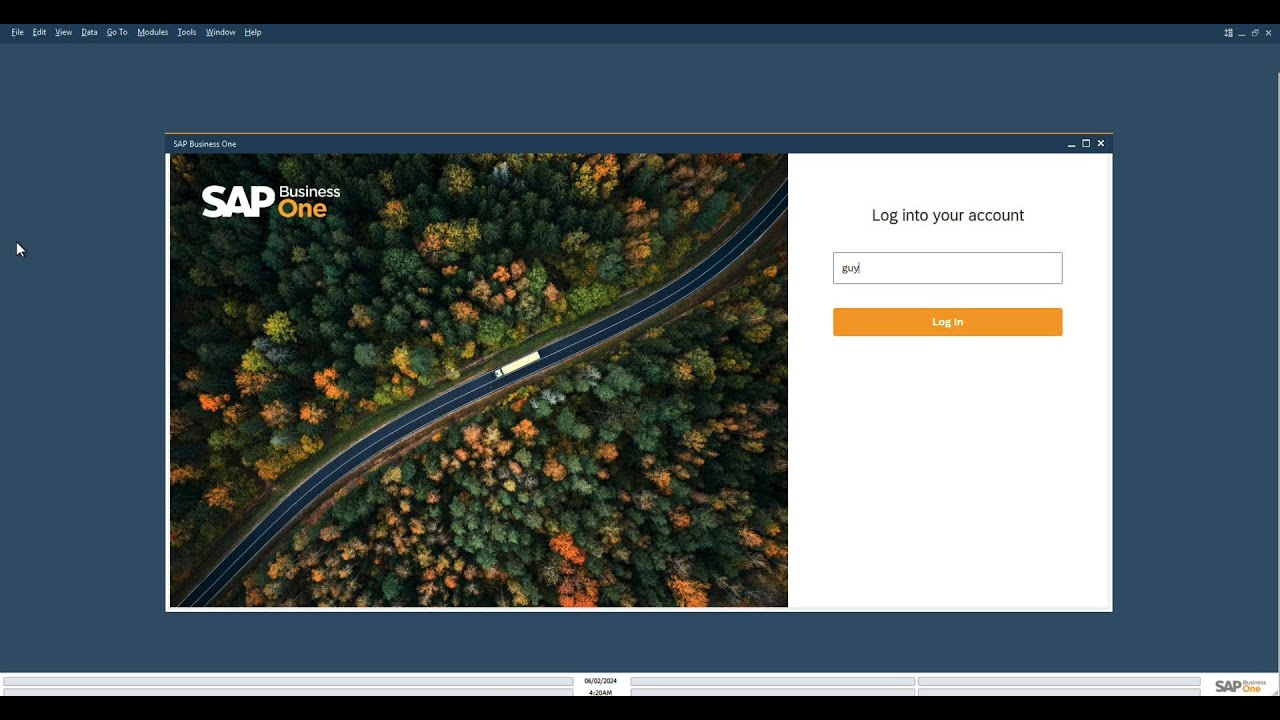1280x720 pixels.
Task: Click the date 06/02/2024 in status bar
Action: click(600, 681)
